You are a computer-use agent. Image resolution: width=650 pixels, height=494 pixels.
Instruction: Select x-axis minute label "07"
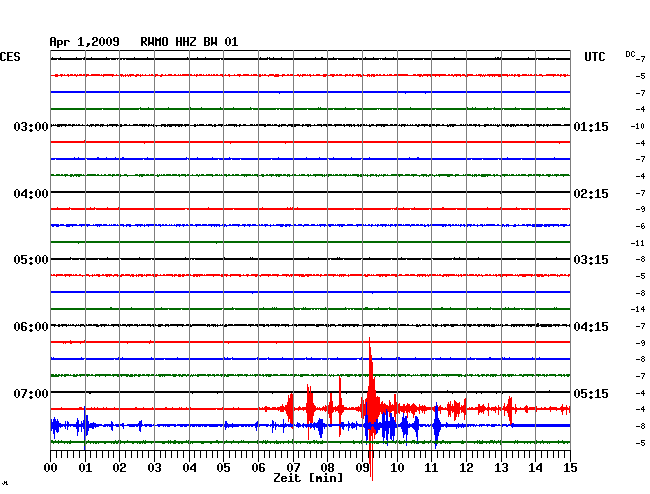(x=293, y=468)
